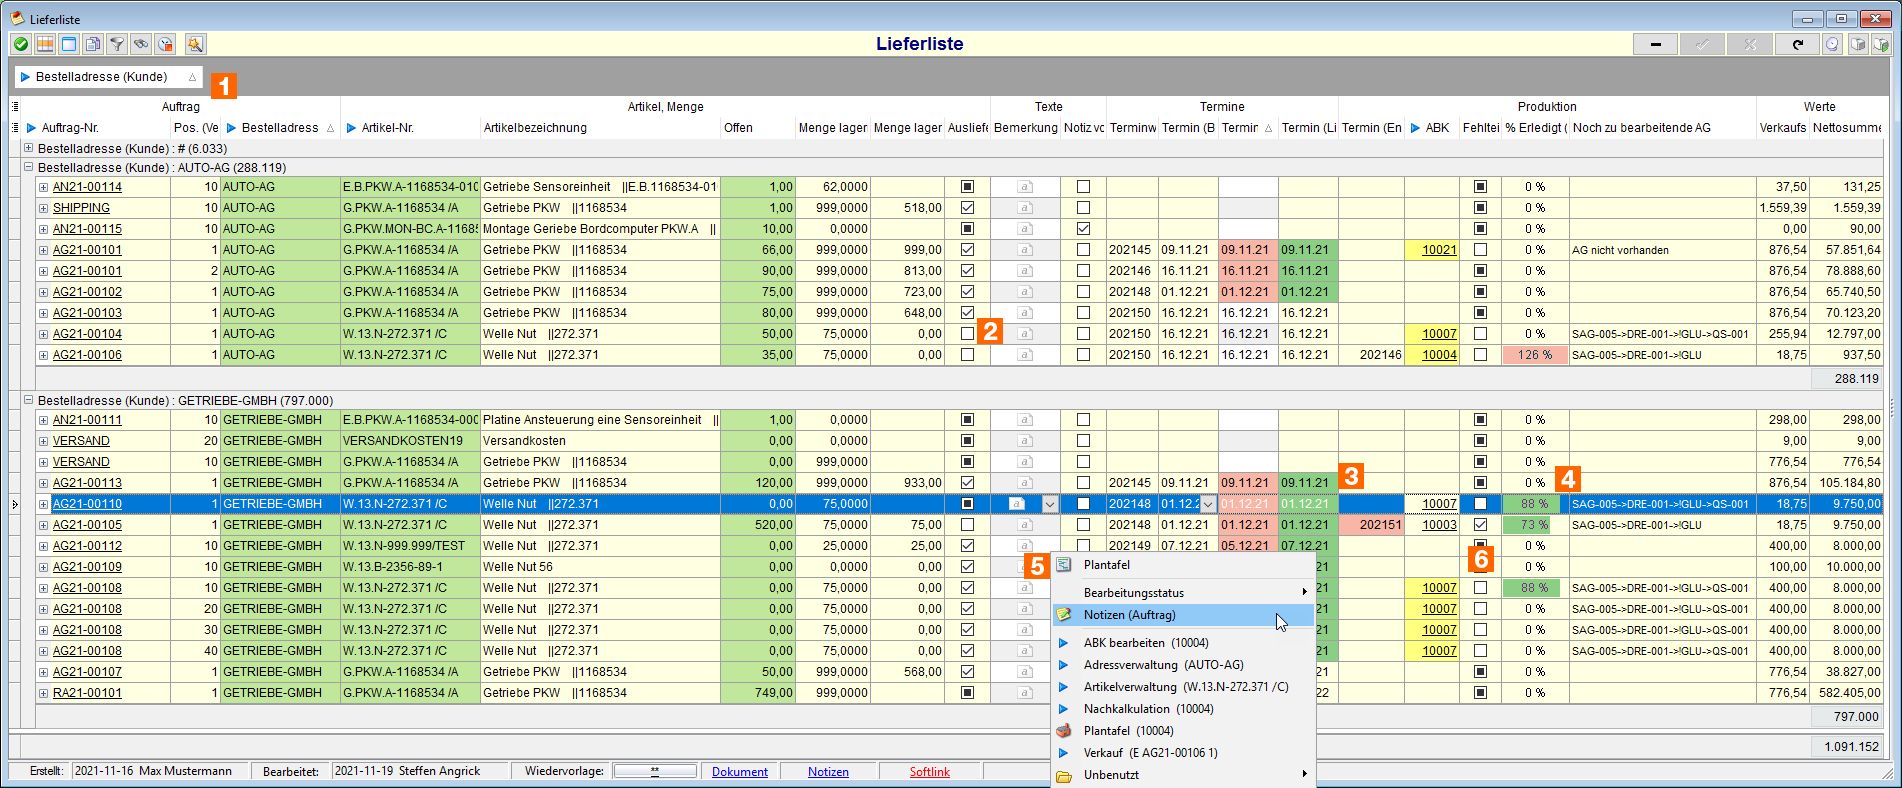Click the Bemerkung note icon in AG21-00110 row
This screenshot has height=788, width=1902.
click(x=1017, y=504)
